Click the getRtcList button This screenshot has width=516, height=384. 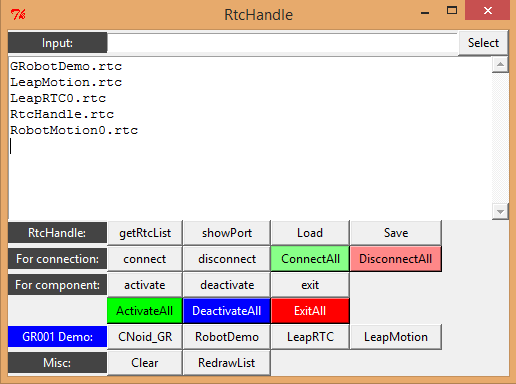[145, 233]
